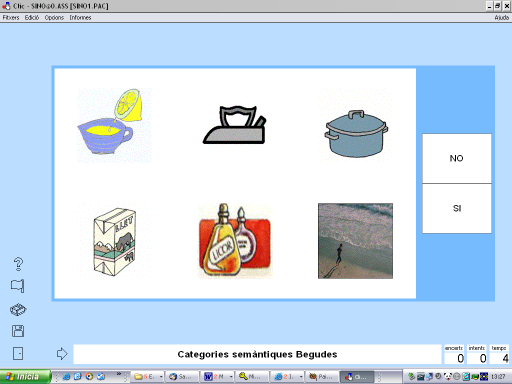
Task: Click the intents counter
Action: (x=477, y=354)
